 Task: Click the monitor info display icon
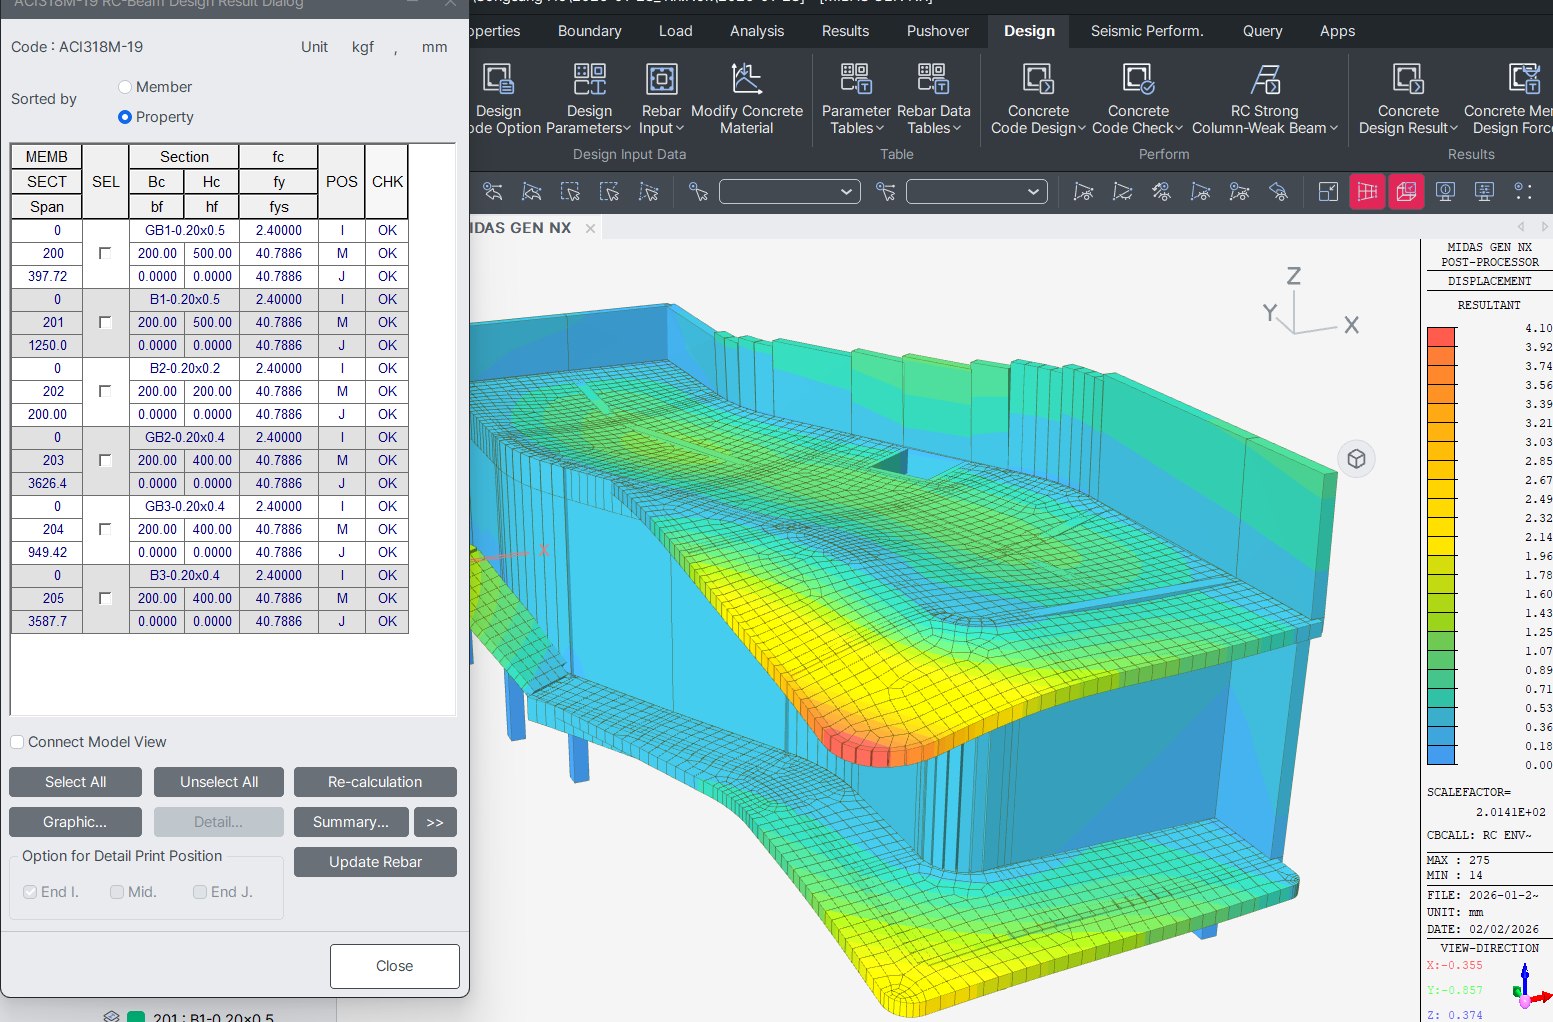pos(1445,191)
